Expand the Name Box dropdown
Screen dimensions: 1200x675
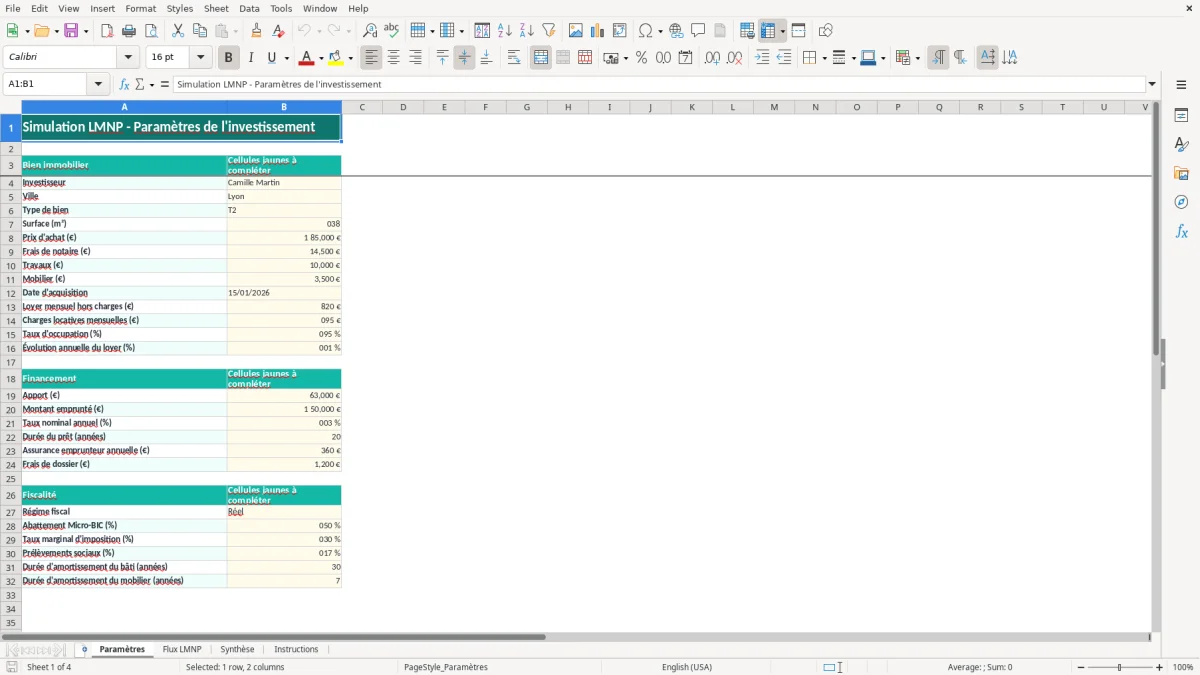click(98, 85)
